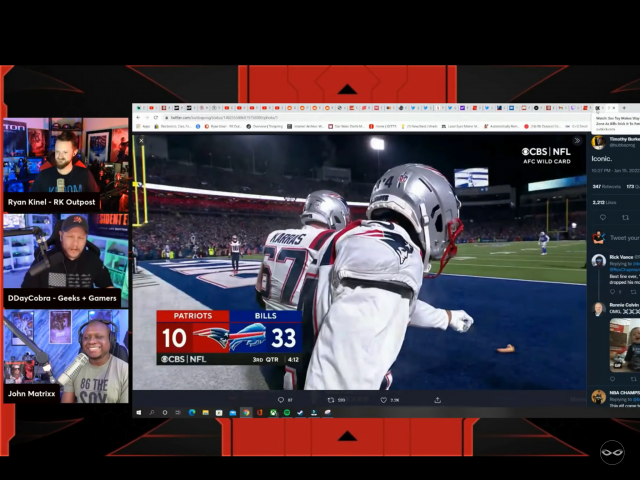The image size is (640, 480).
Task: Click the browser back arrow button
Action: click(138, 117)
